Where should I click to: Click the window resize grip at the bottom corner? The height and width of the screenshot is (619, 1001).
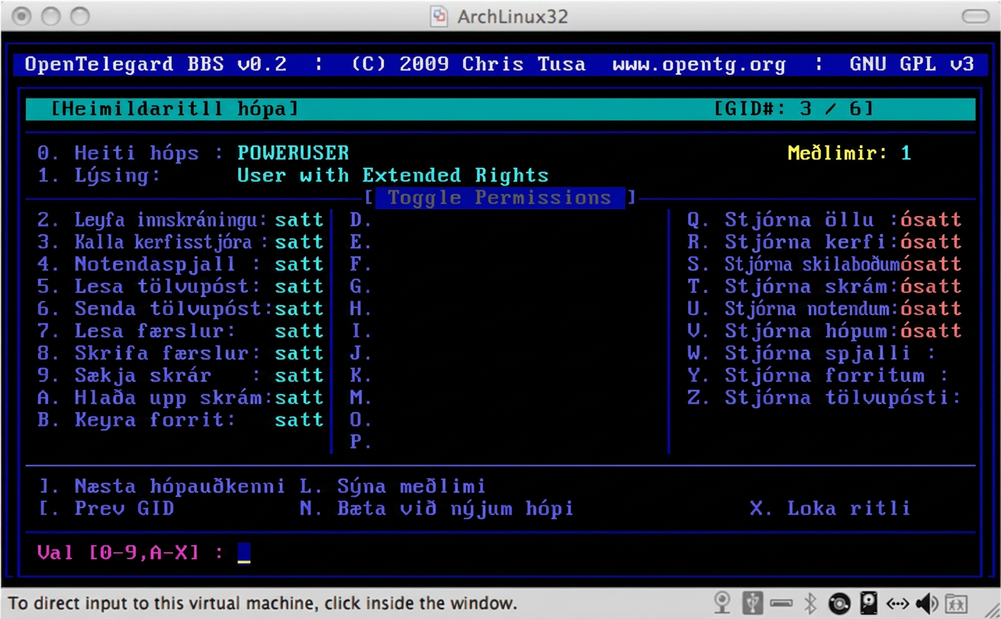click(x=992, y=610)
